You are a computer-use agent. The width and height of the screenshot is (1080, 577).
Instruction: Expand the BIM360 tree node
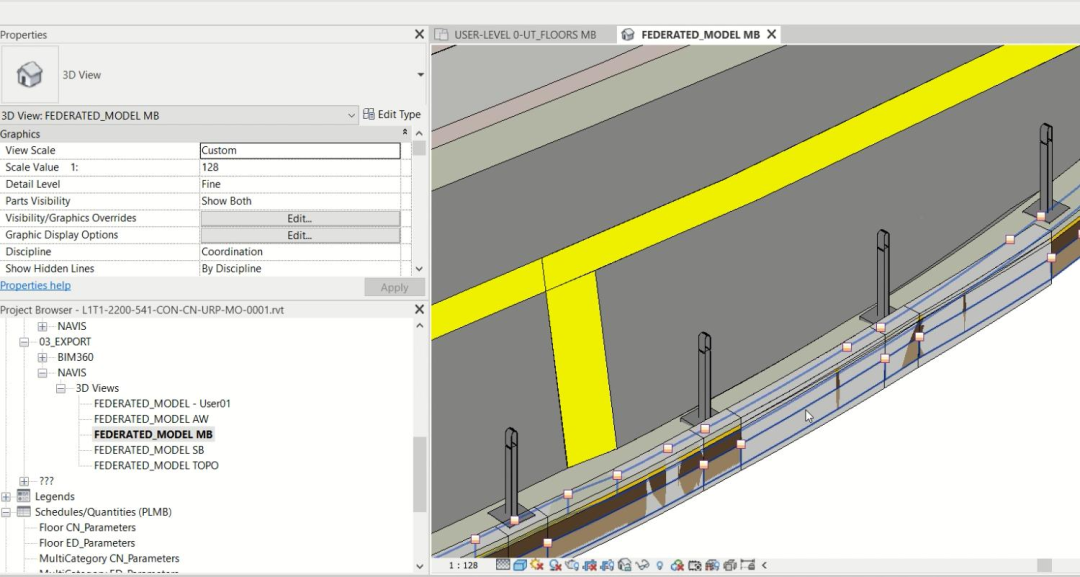pos(43,357)
